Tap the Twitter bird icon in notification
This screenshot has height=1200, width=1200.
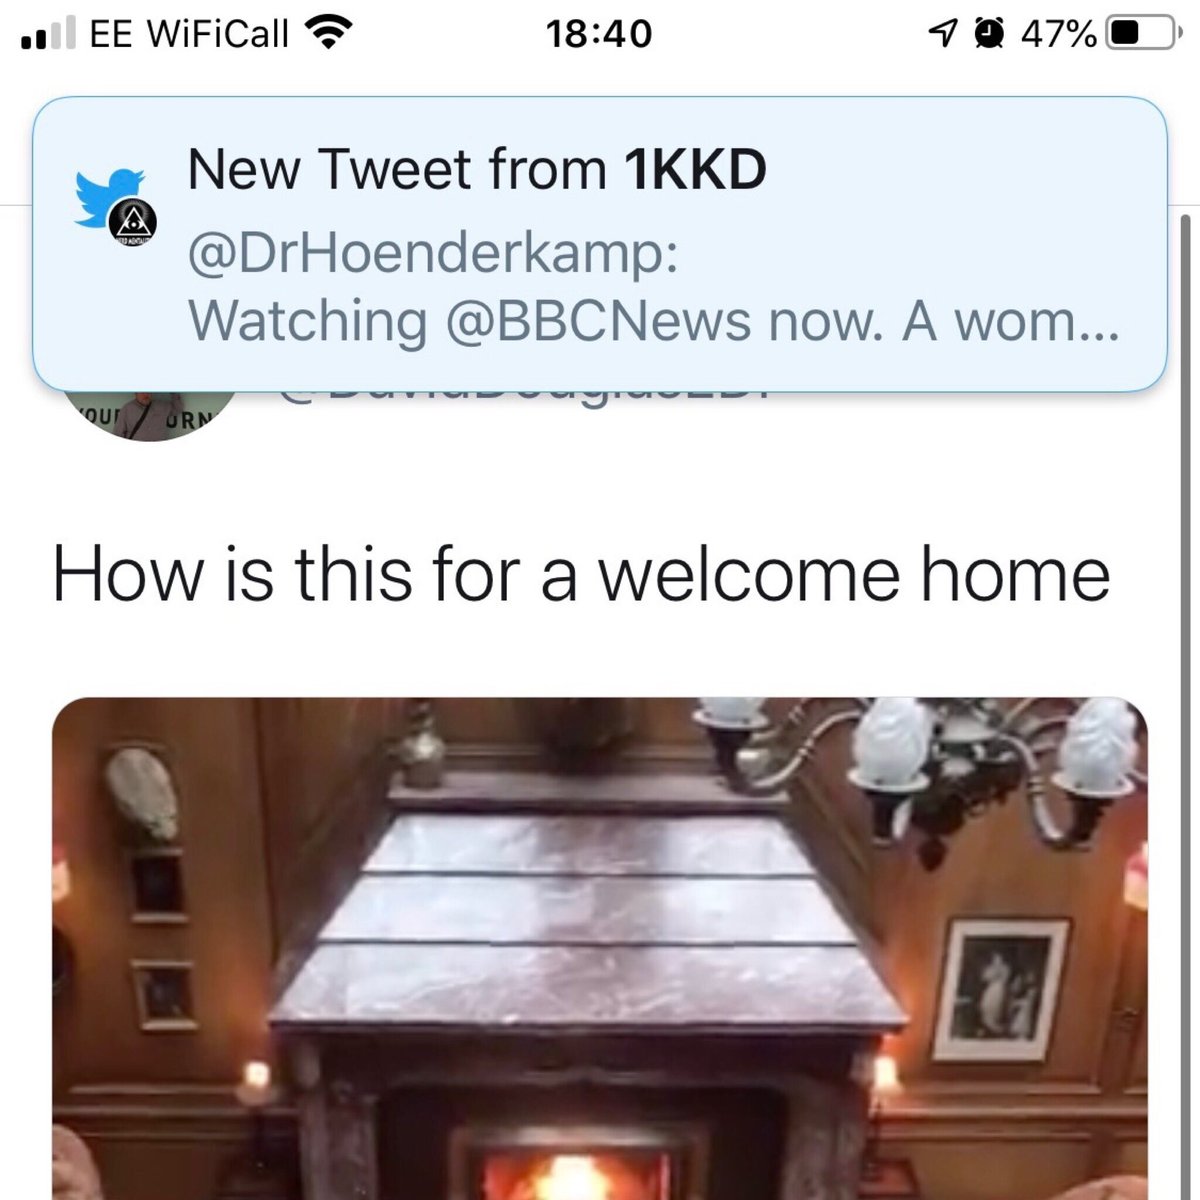tap(107, 196)
